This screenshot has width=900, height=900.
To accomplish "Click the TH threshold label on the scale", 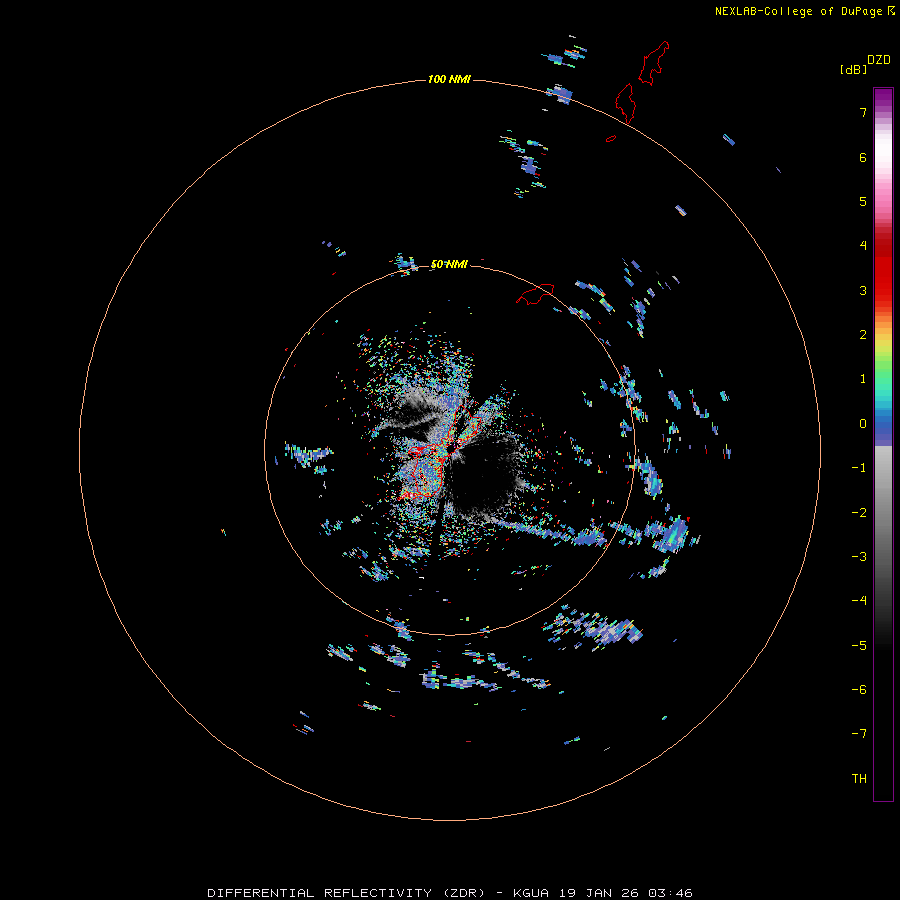I will pyautogui.click(x=859, y=779).
